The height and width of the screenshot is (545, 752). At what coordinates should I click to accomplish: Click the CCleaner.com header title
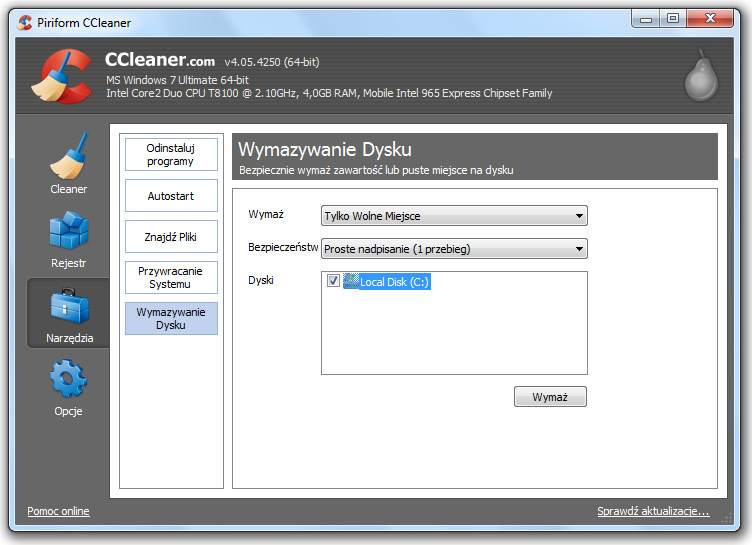[160, 59]
